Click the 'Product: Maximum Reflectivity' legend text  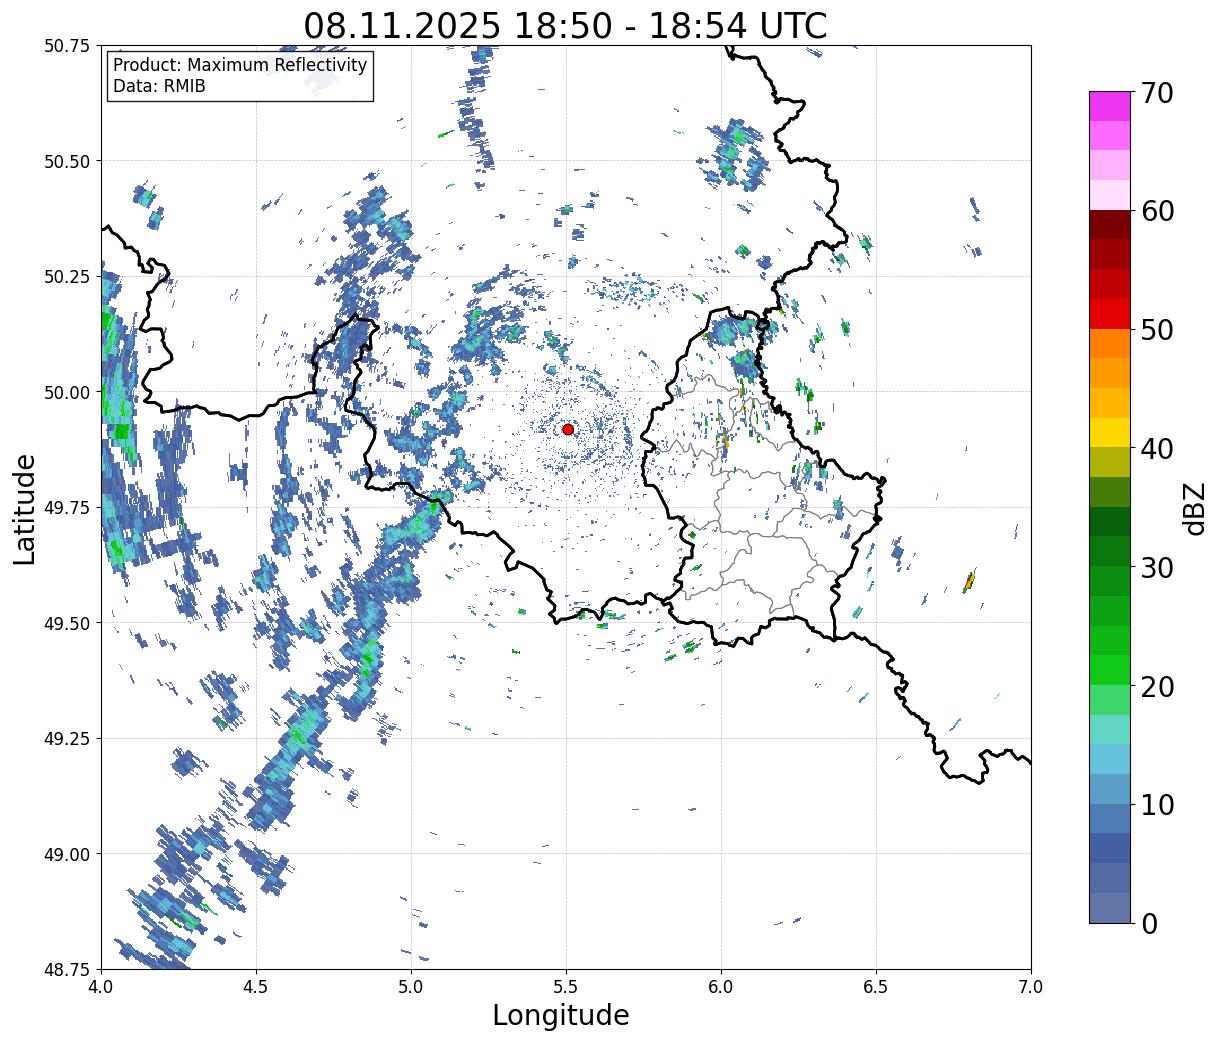[240, 66]
